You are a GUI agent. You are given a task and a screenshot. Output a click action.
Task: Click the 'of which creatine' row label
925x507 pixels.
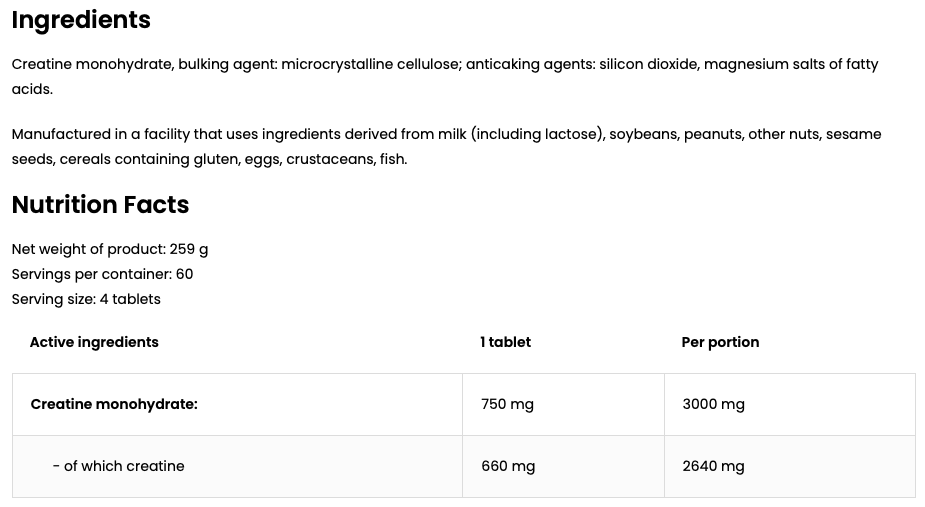pos(118,466)
